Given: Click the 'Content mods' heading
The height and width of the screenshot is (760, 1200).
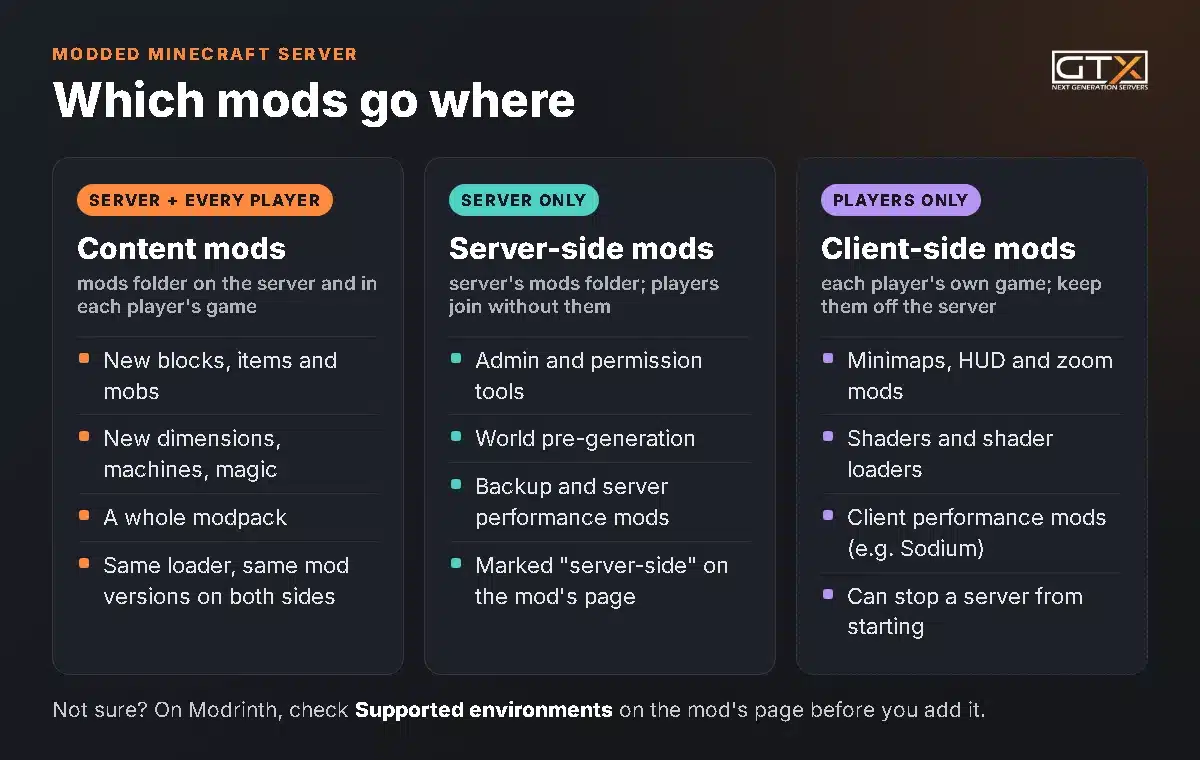Looking at the screenshot, I should 181,248.
